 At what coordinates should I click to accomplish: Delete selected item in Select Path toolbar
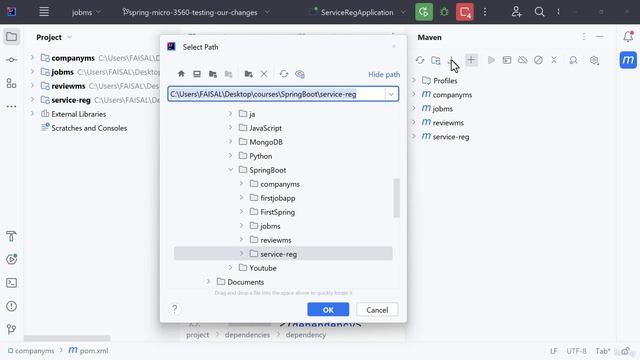pos(264,74)
